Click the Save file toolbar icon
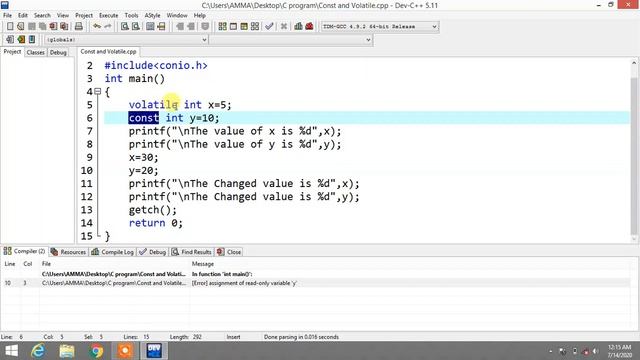Viewport: 640px width, 360px height. [31, 27]
